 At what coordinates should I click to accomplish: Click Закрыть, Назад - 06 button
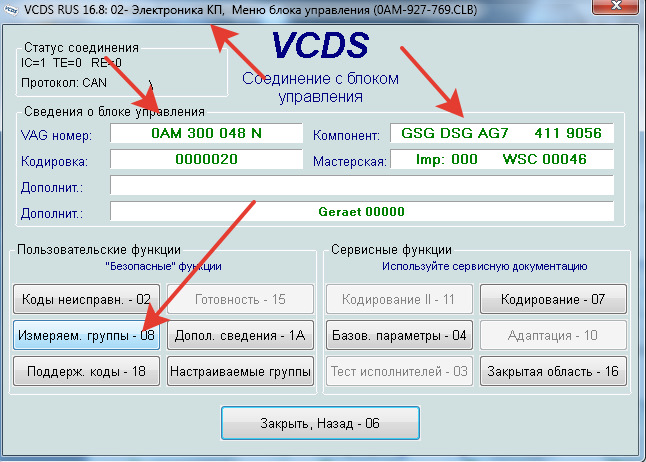320,423
